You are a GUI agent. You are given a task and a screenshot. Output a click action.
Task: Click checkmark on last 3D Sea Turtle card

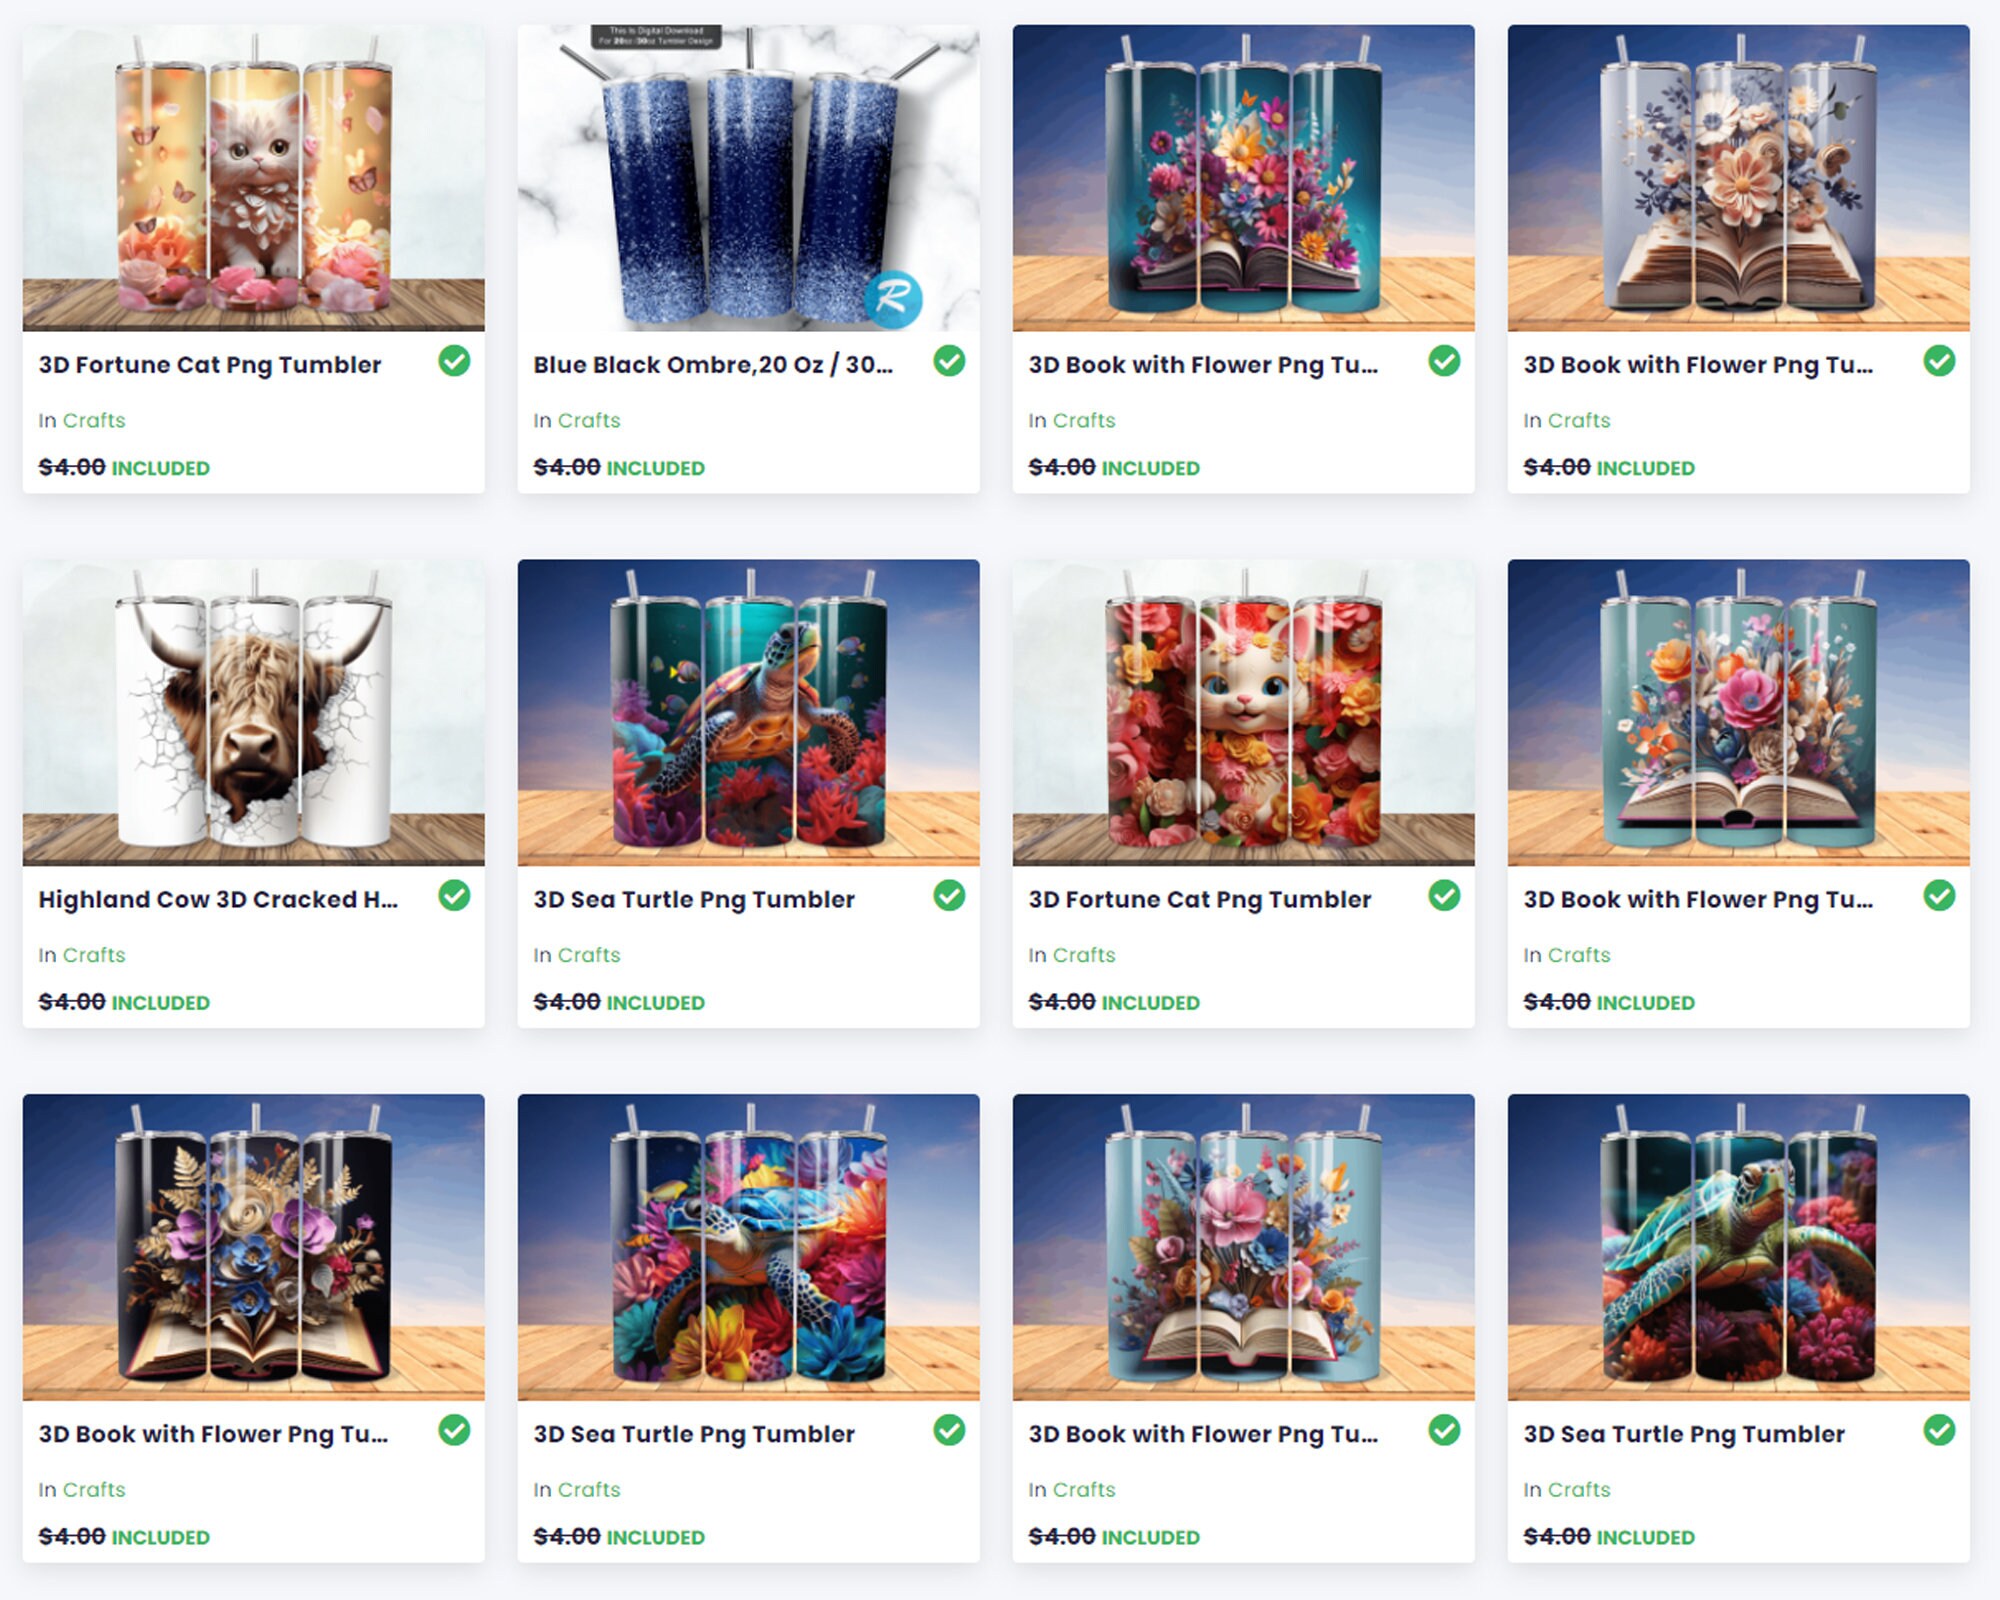point(1939,1430)
